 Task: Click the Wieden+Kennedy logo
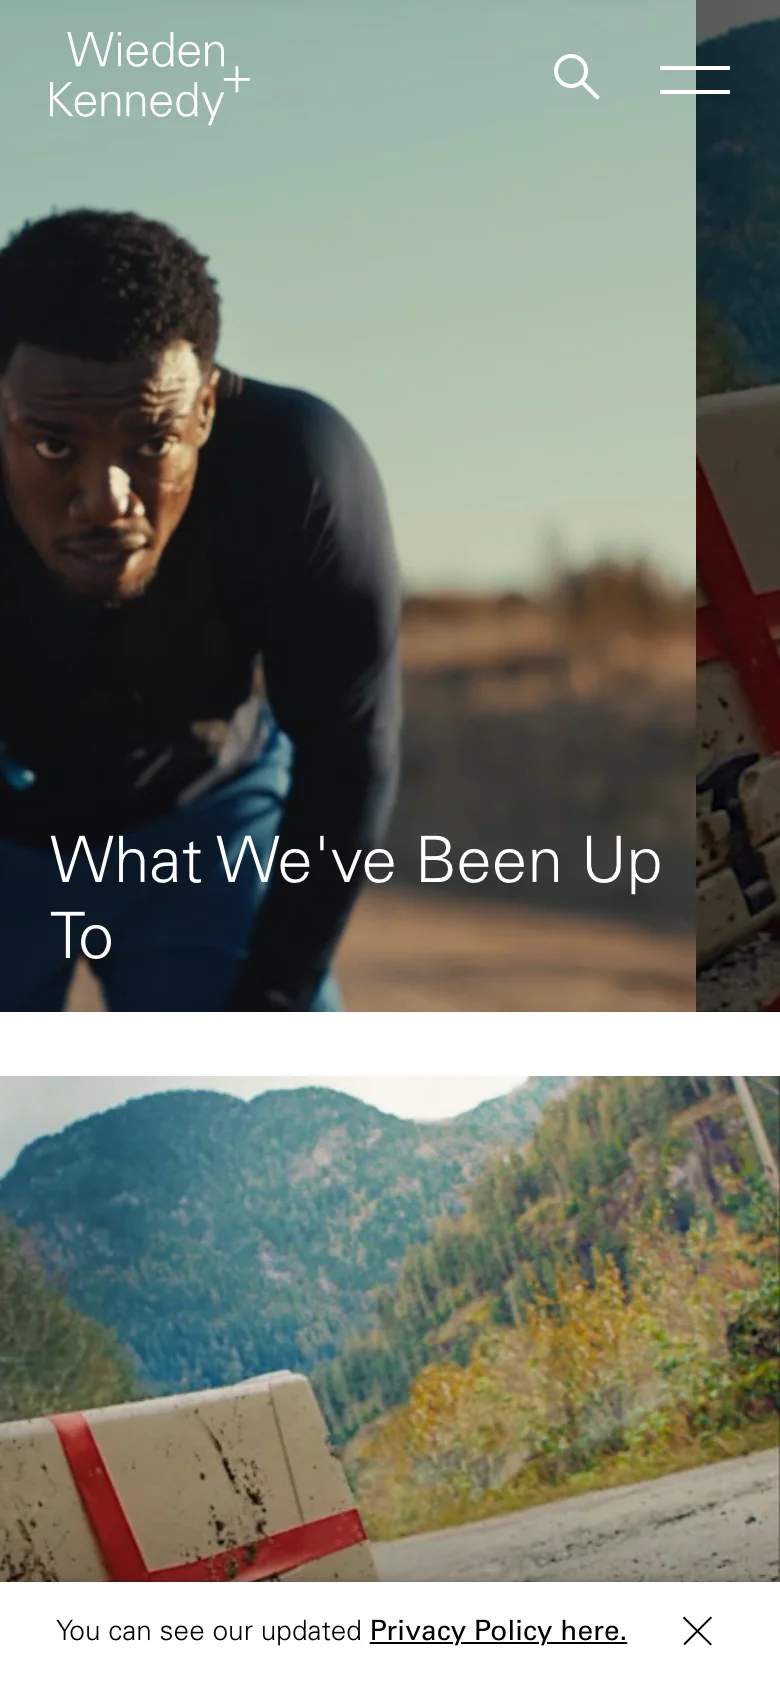(x=149, y=76)
